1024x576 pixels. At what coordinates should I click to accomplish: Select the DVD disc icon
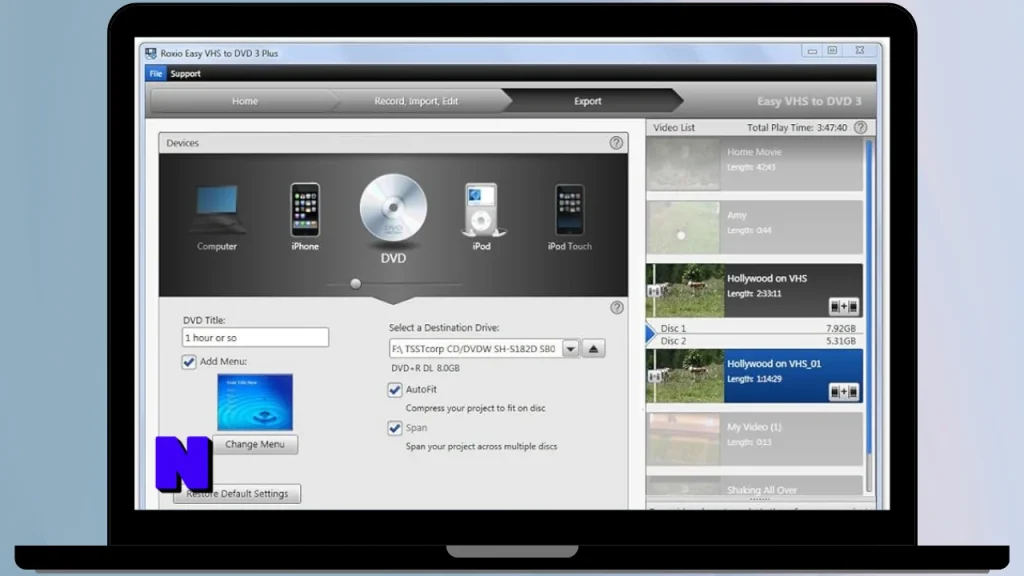(x=393, y=208)
